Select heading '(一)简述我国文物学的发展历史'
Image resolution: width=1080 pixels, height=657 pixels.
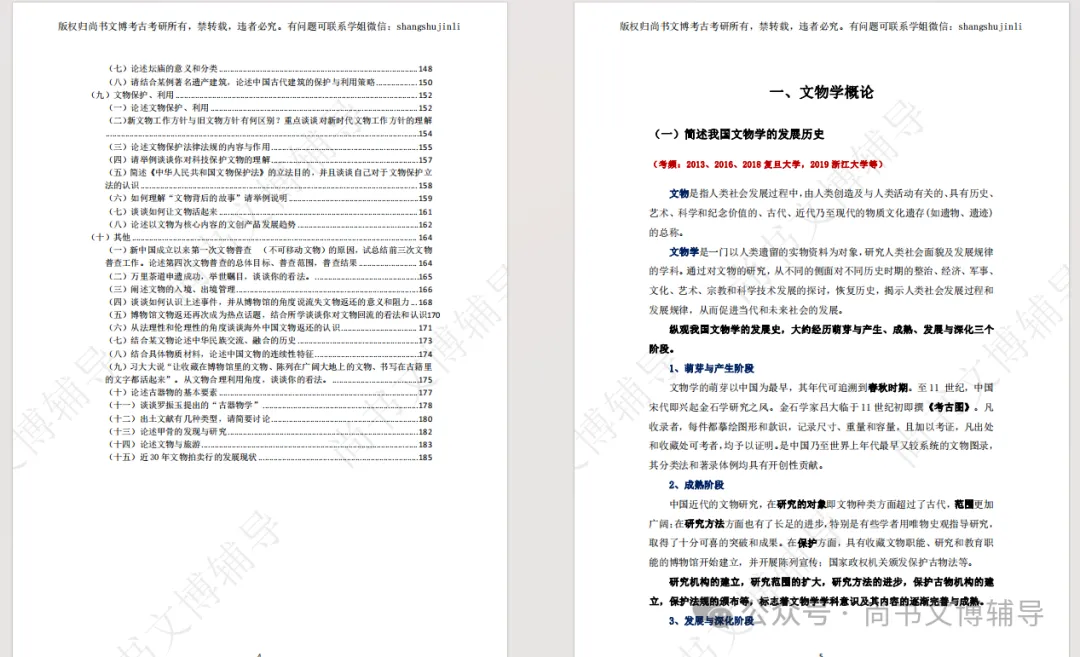point(738,134)
